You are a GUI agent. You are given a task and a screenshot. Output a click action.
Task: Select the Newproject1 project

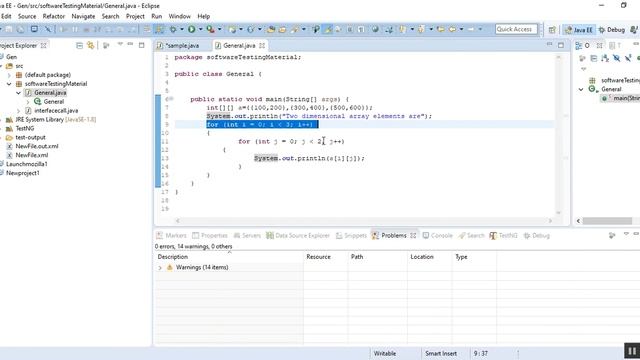22,173
